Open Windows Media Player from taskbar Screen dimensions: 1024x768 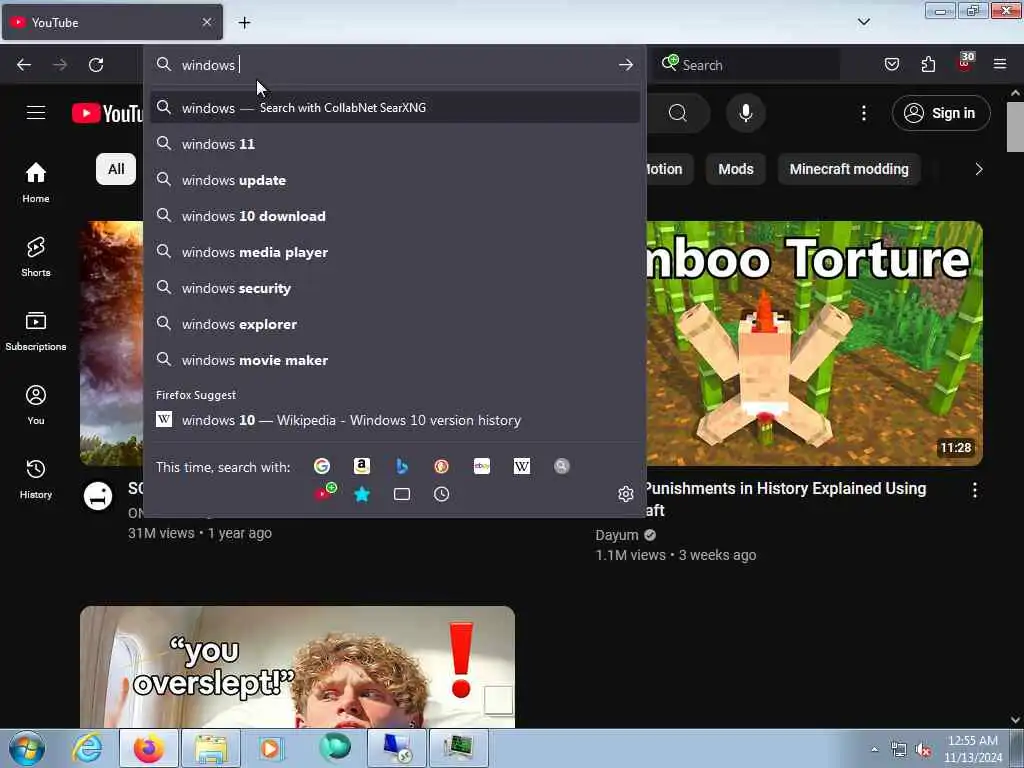point(270,748)
